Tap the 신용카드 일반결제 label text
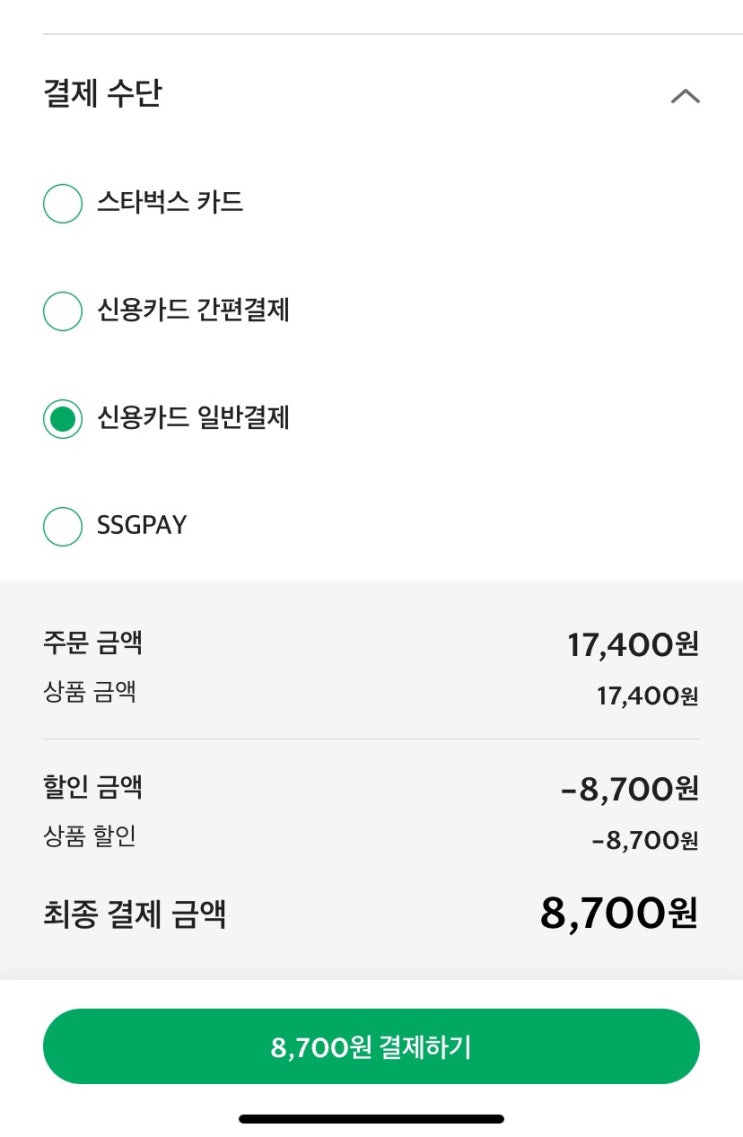This screenshot has width=743, height=1137. (193, 417)
